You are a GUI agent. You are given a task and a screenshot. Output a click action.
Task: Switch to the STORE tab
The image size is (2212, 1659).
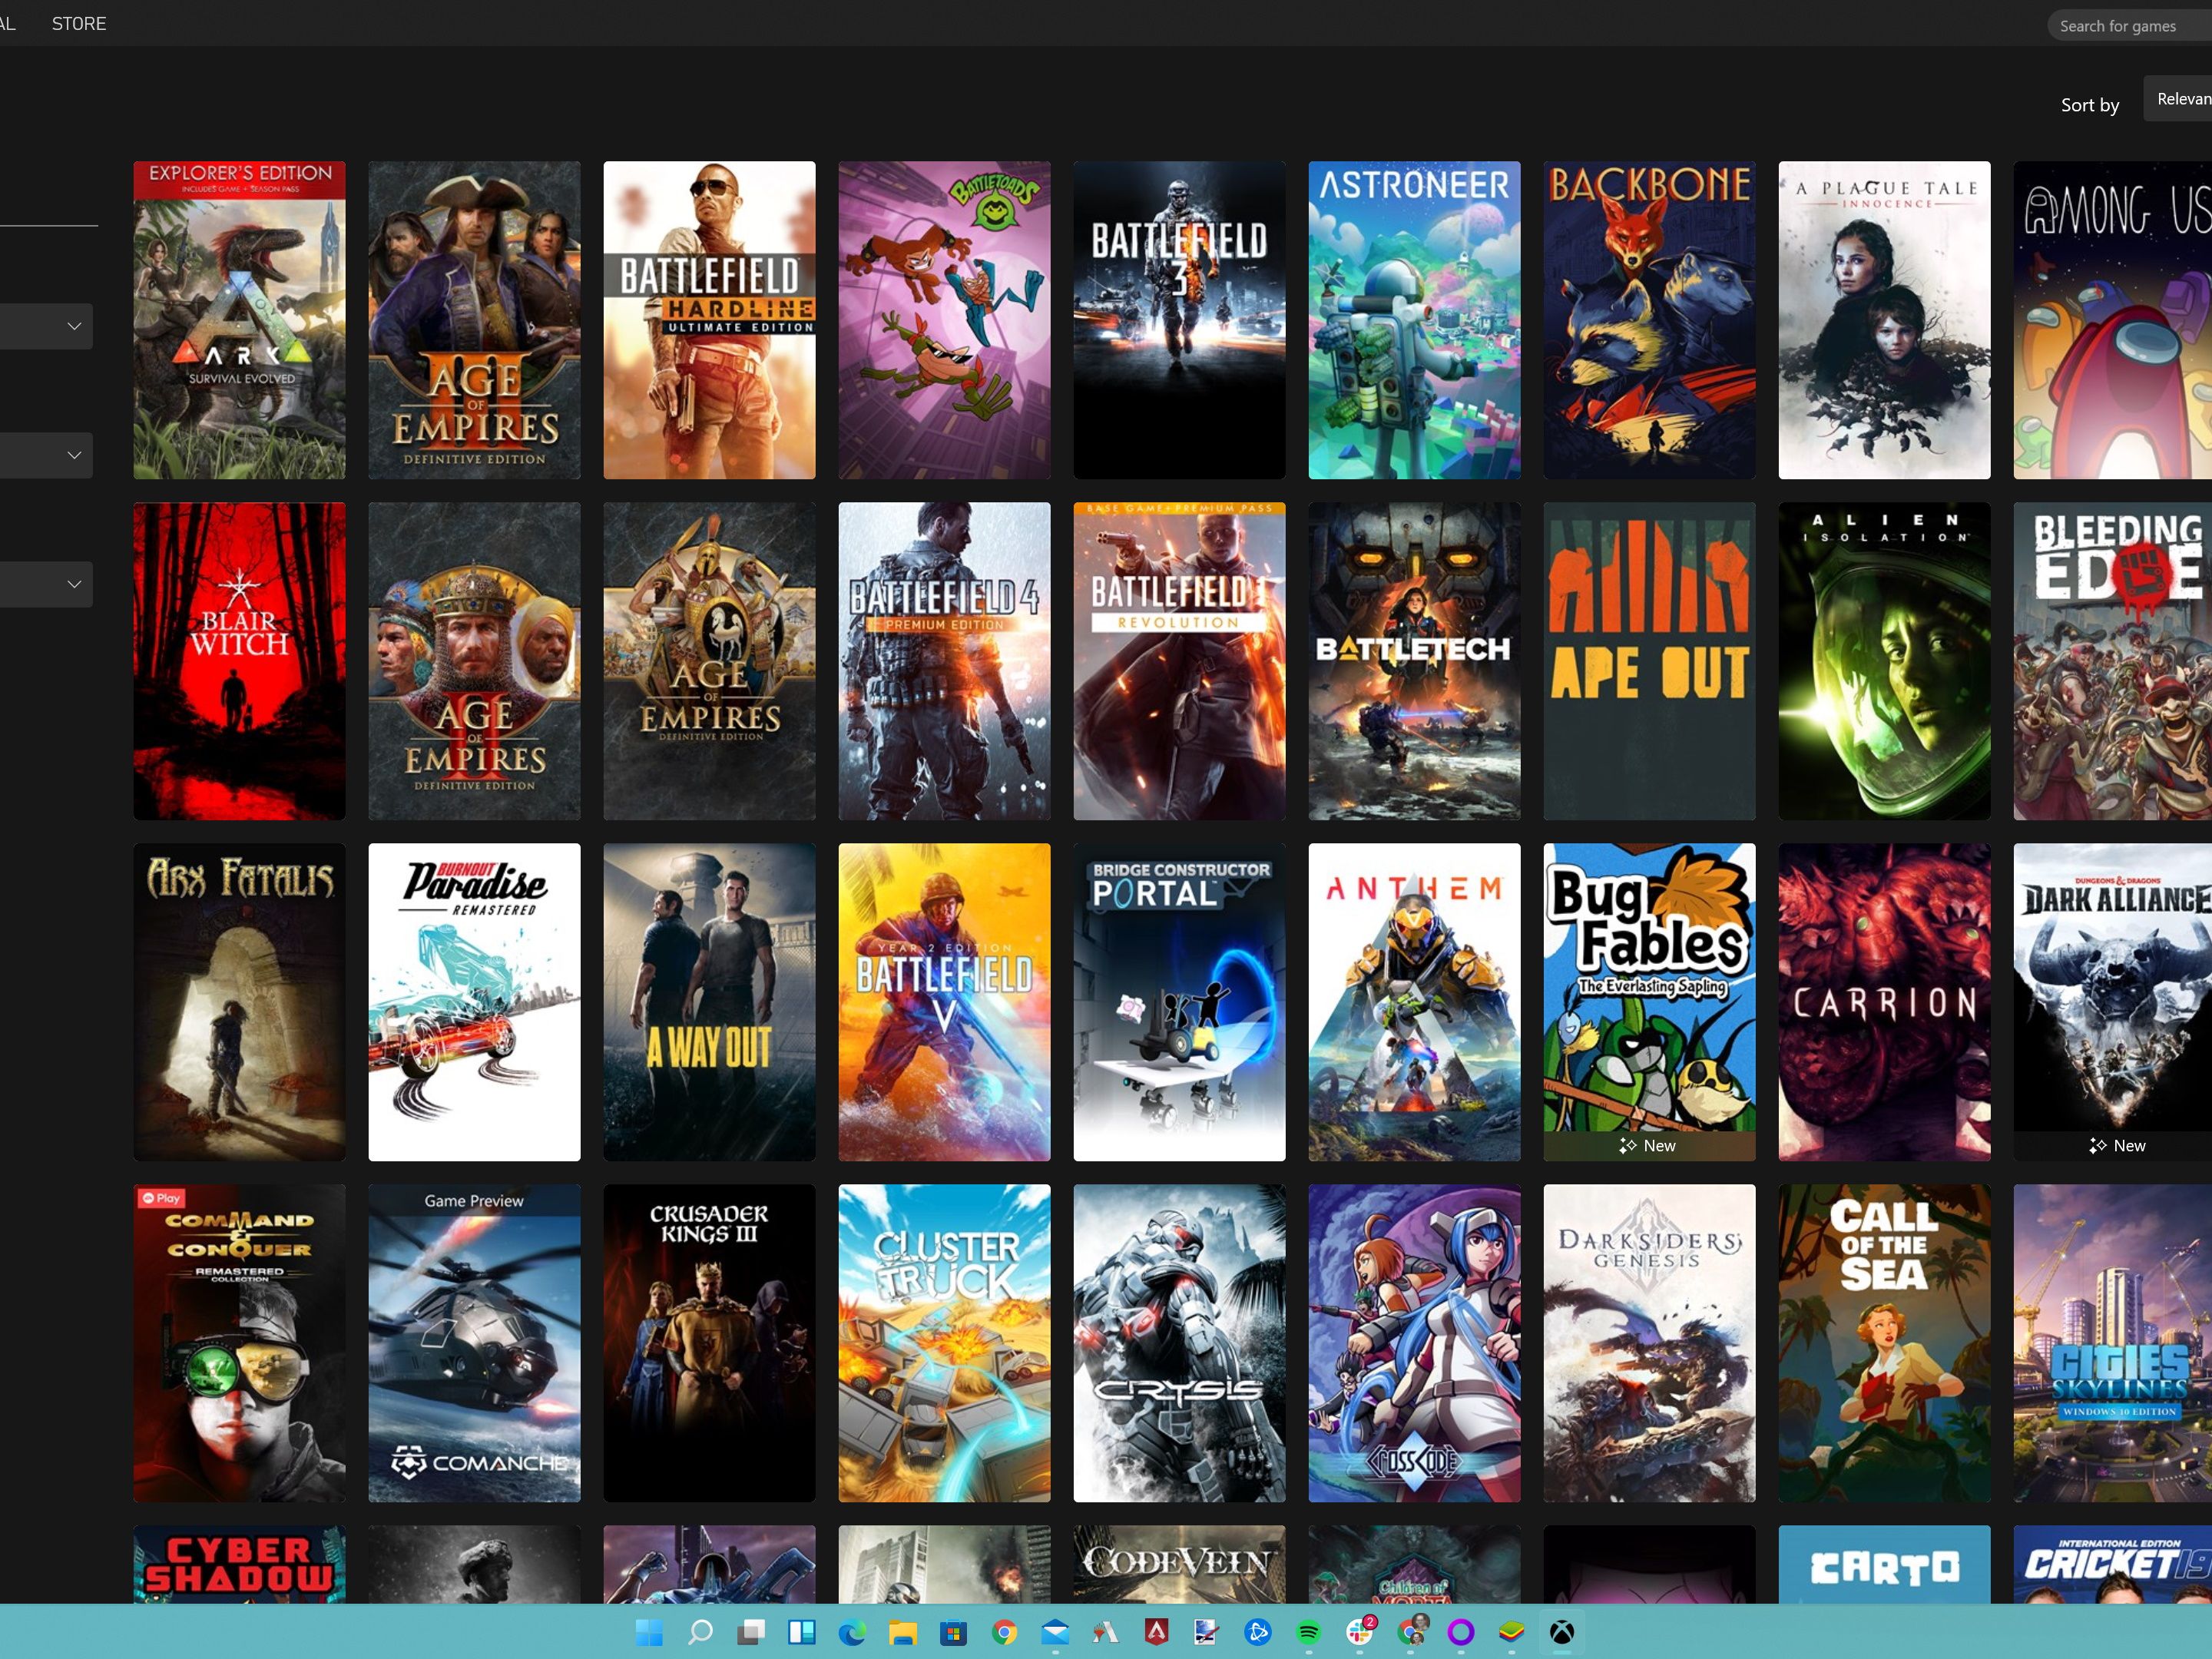pos(79,24)
